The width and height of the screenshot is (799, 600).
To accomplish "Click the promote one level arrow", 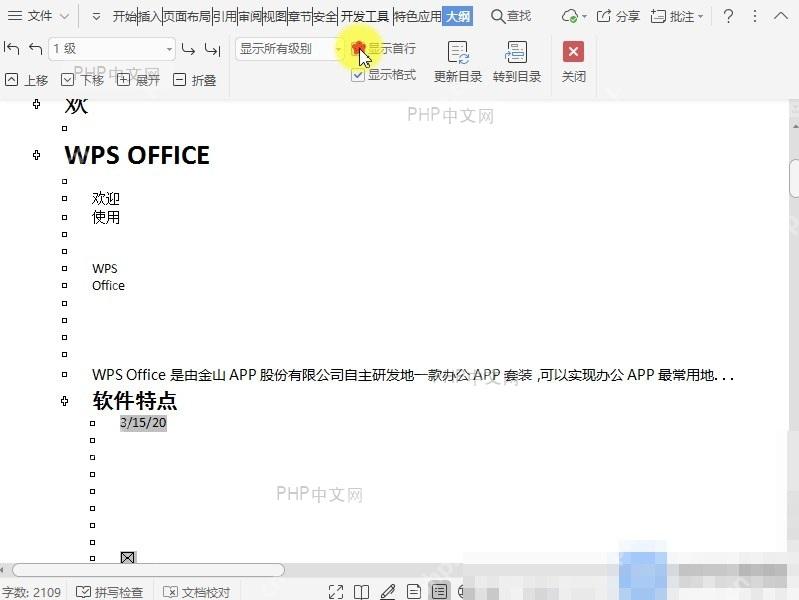I will click(36, 48).
